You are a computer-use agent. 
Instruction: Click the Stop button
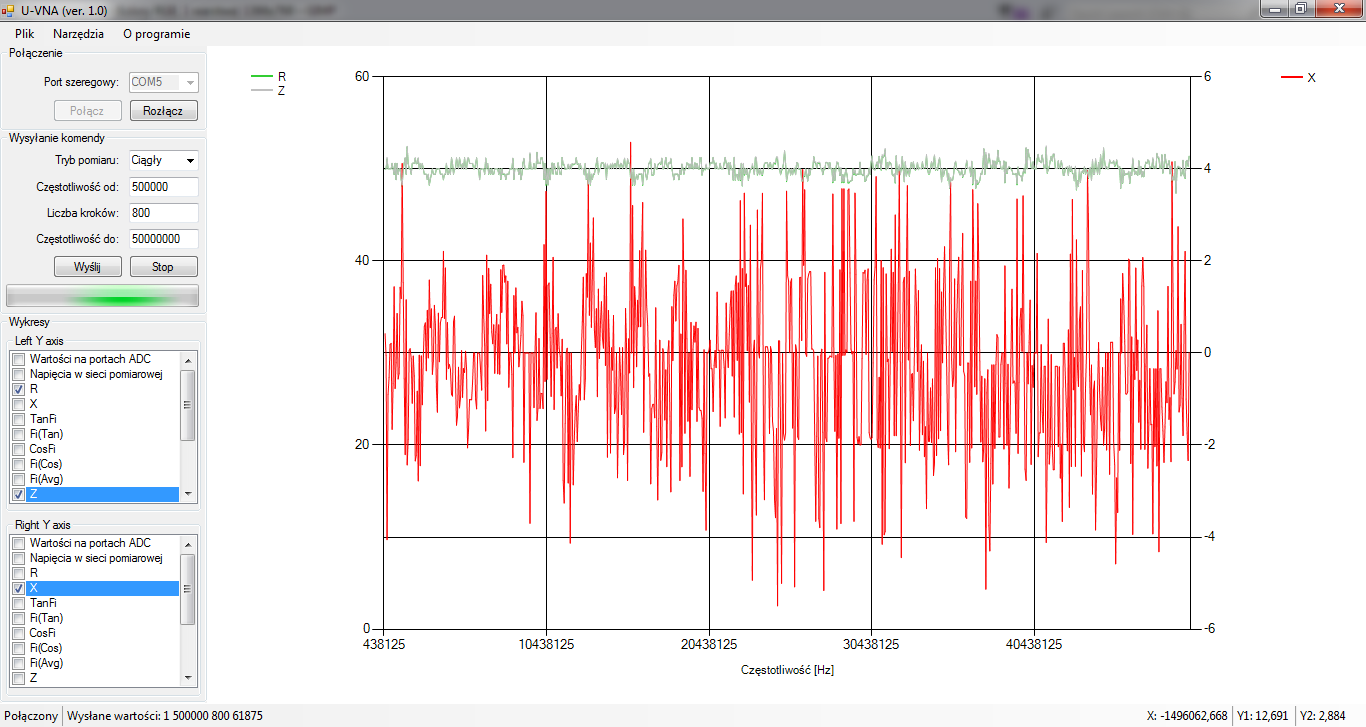pyautogui.click(x=163, y=267)
